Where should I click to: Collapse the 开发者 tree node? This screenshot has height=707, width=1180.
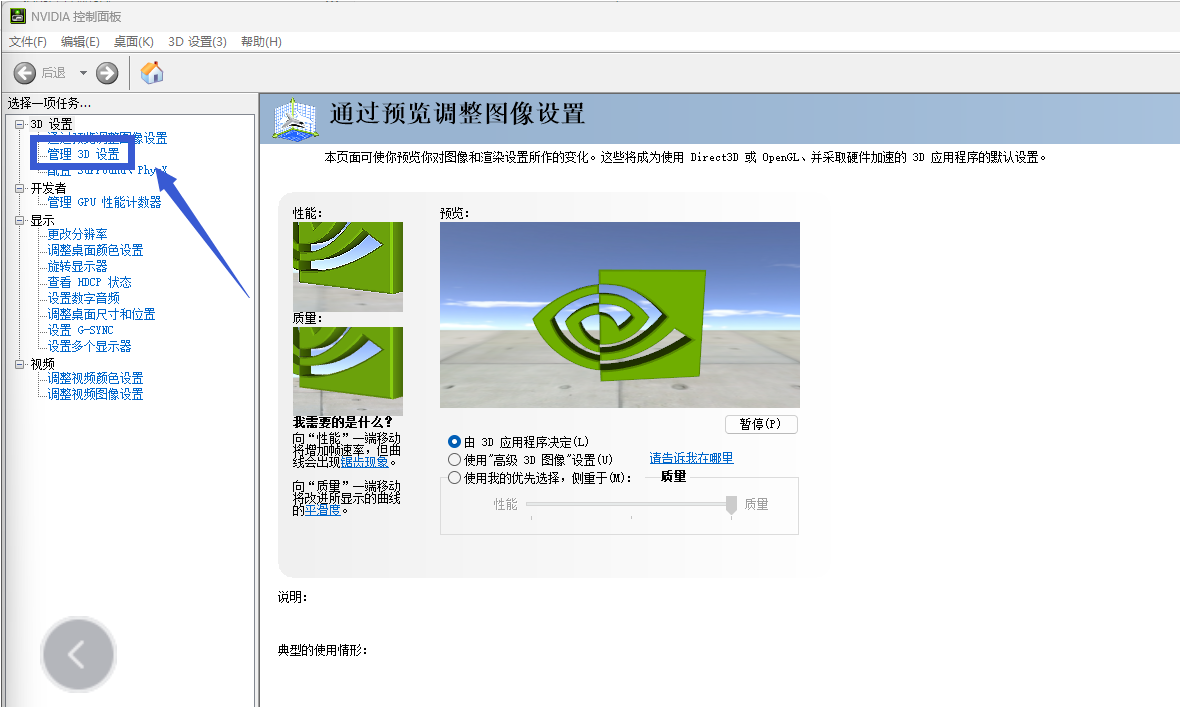pyautogui.click(x=20, y=188)
